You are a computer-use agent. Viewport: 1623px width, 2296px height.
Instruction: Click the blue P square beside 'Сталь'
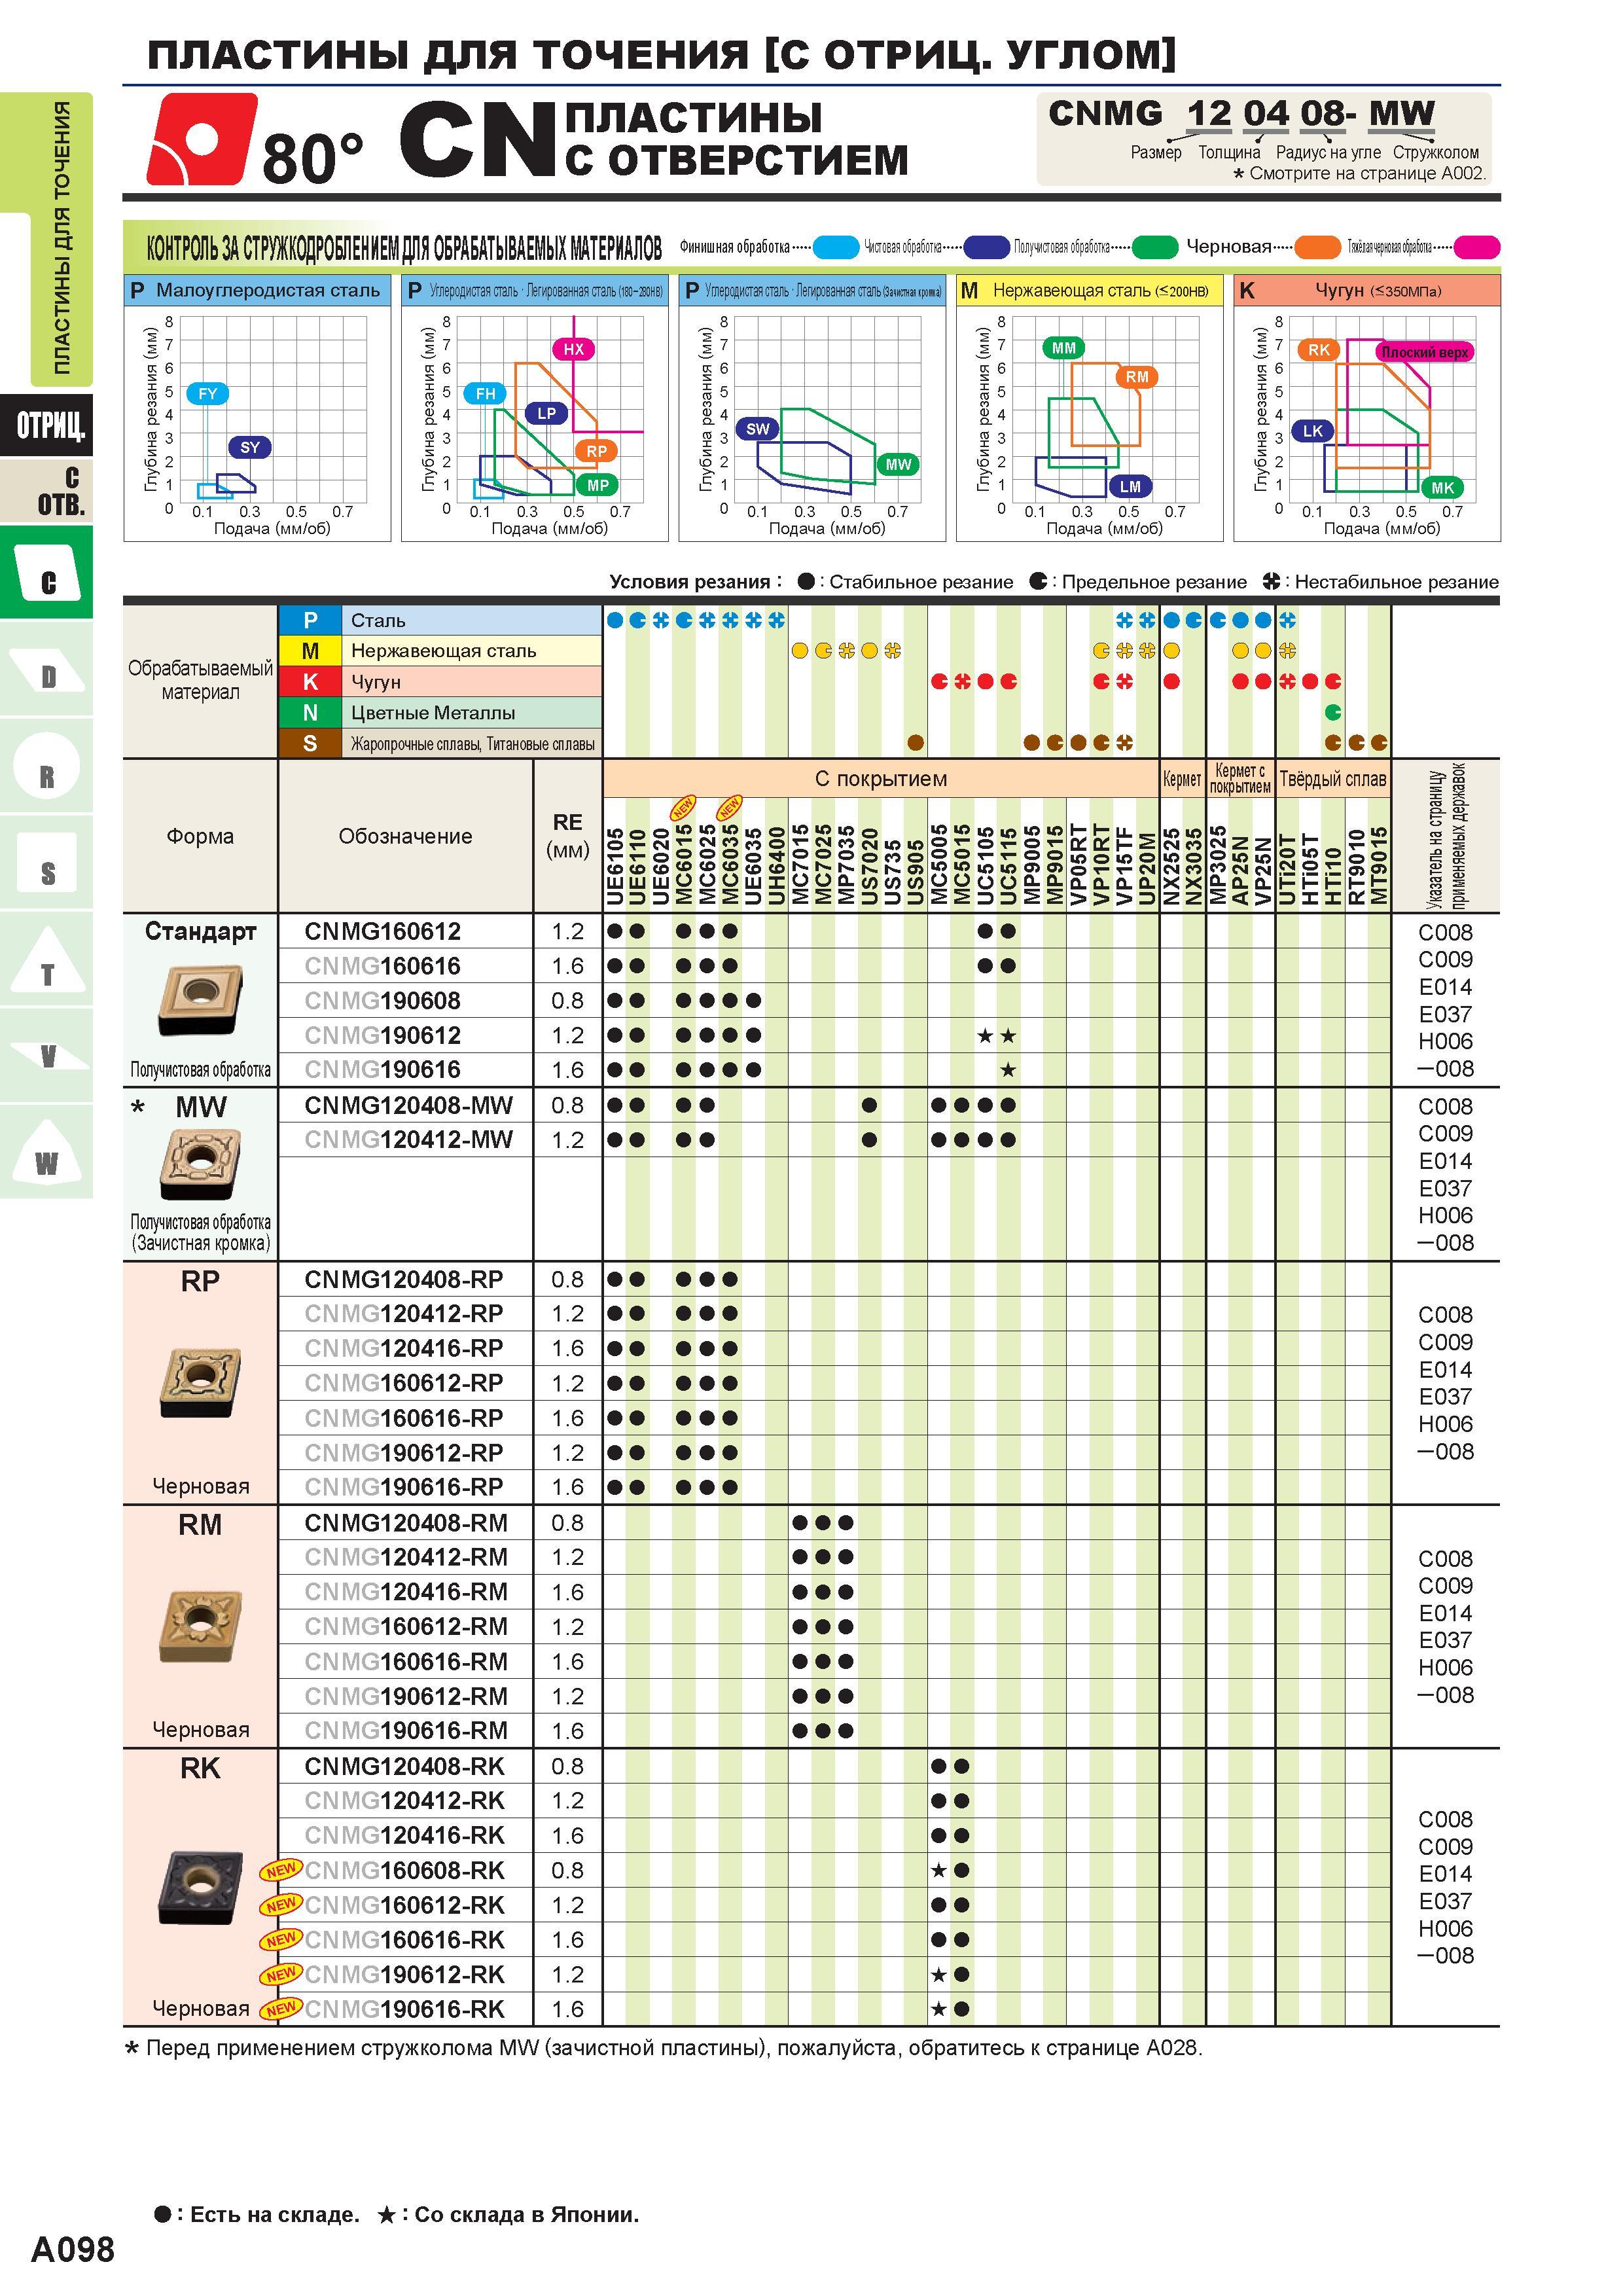coord(310,620)
